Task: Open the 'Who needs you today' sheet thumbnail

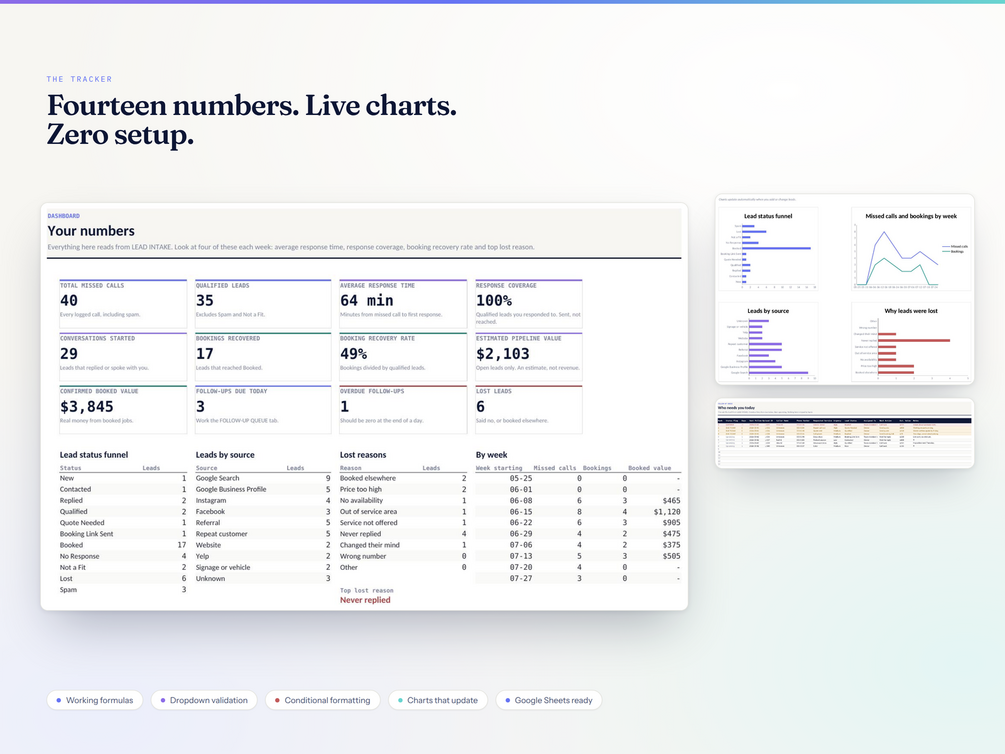Action: tap(845, 433)
